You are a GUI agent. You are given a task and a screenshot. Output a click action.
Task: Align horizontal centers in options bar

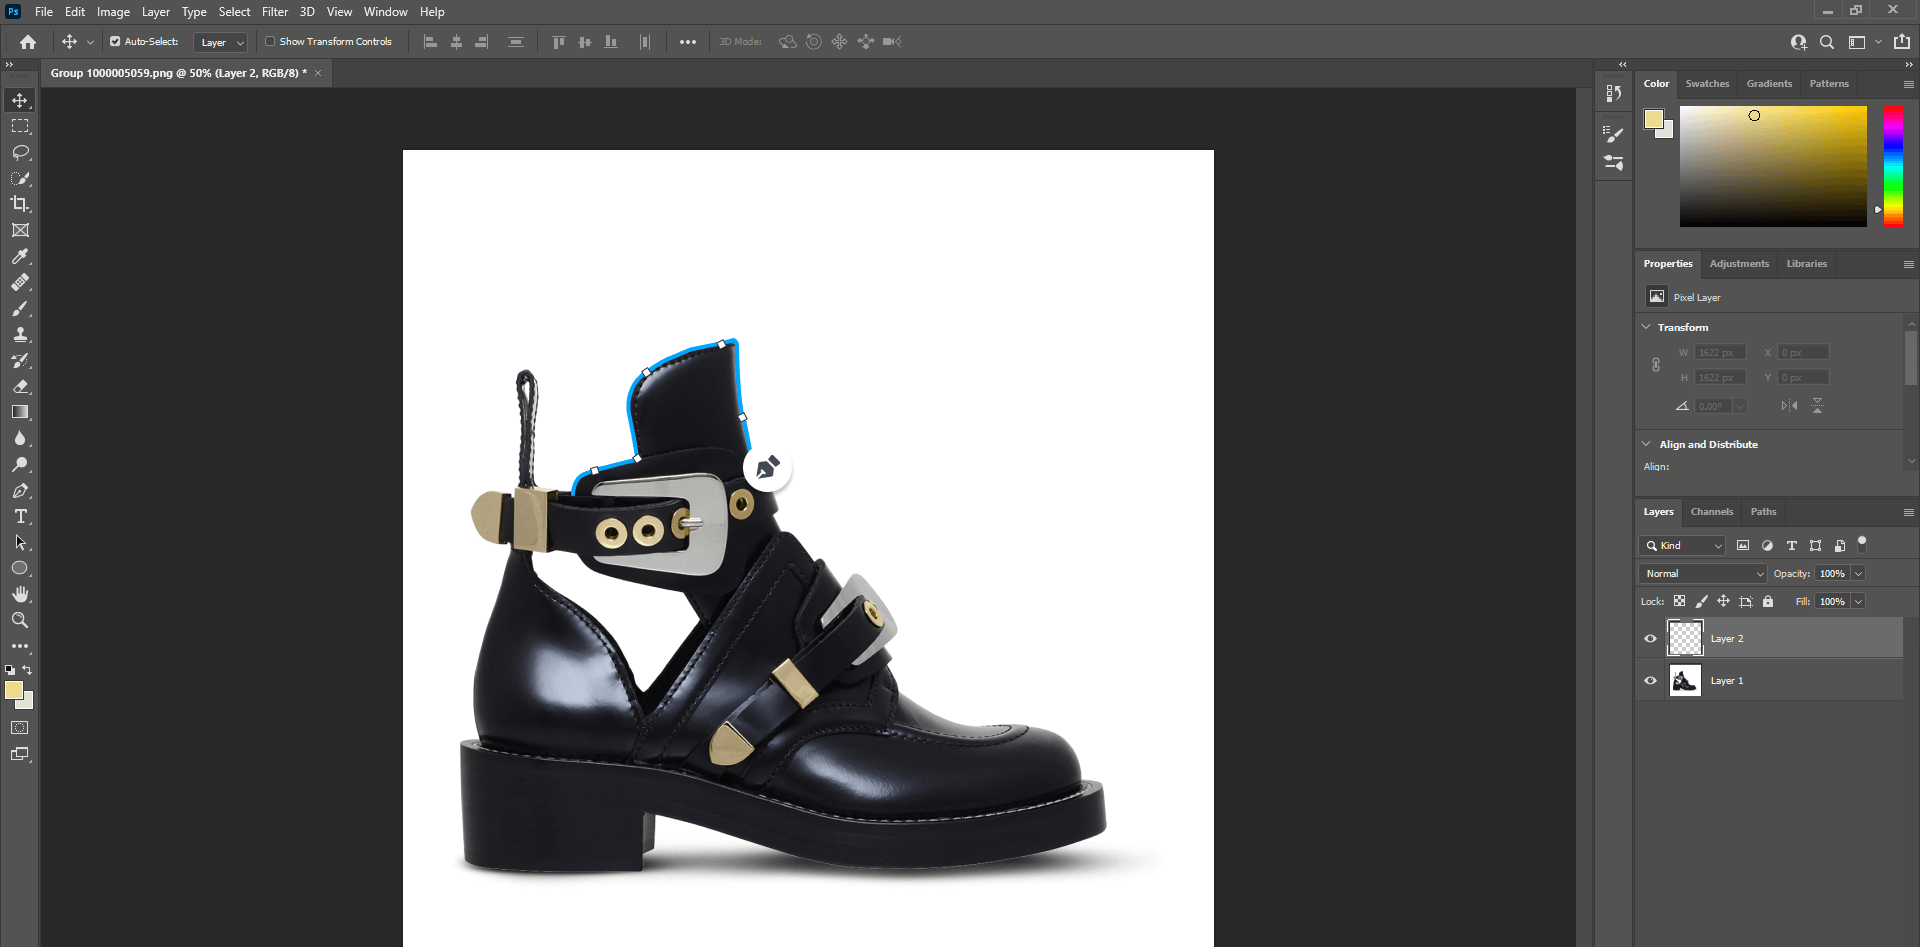click(x=456, y=41)
